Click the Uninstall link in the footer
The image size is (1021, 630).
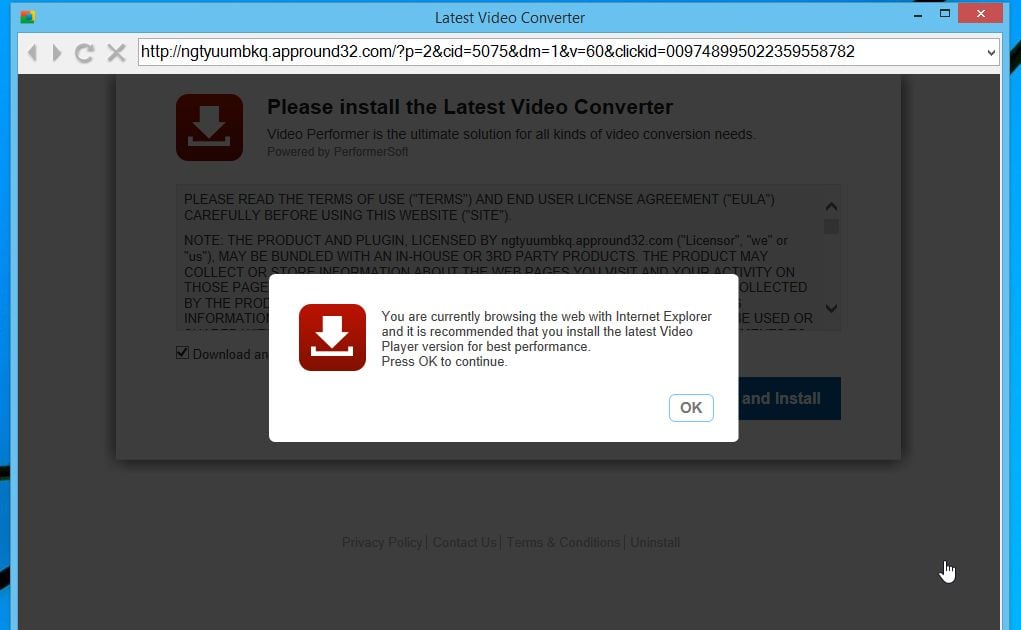coord(655,542)
